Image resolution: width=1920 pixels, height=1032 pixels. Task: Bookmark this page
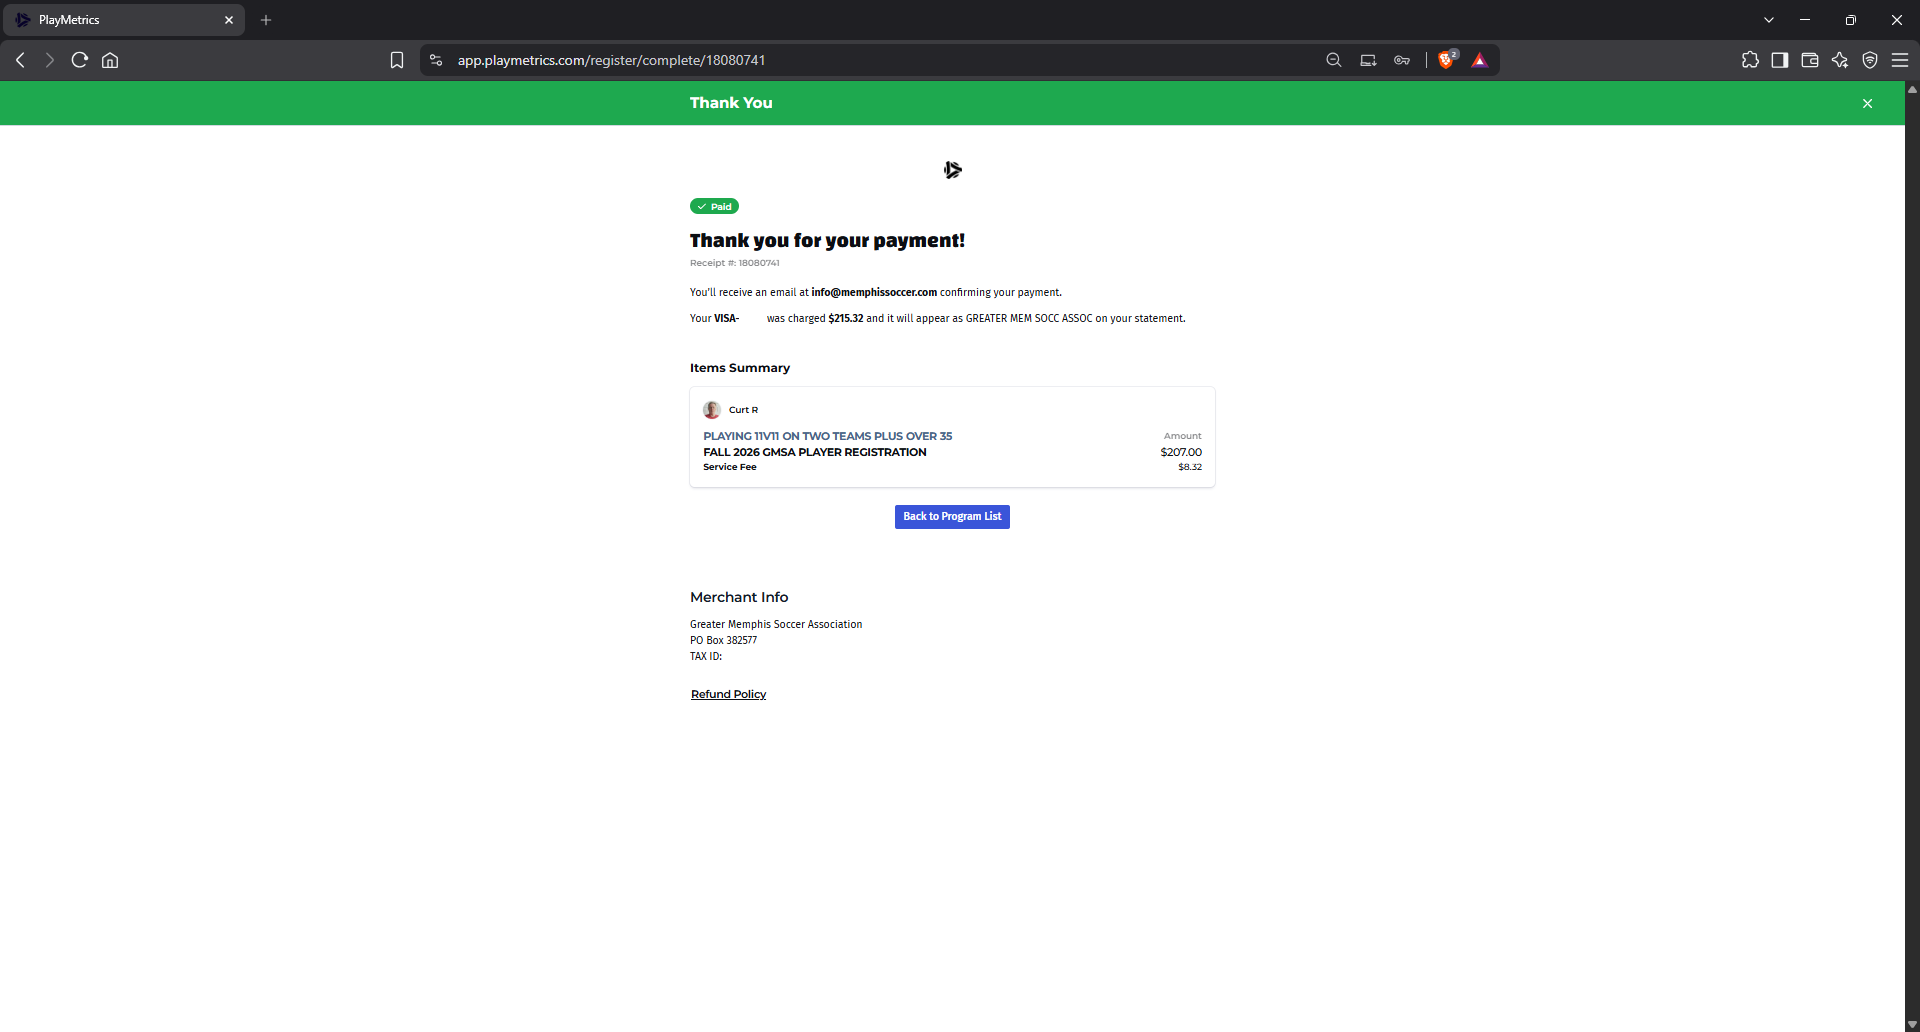[x=397, y=60]
